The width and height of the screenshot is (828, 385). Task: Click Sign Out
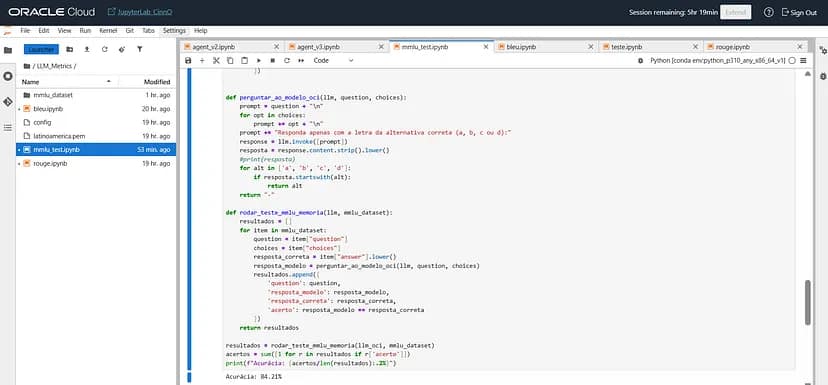point(799,13)
